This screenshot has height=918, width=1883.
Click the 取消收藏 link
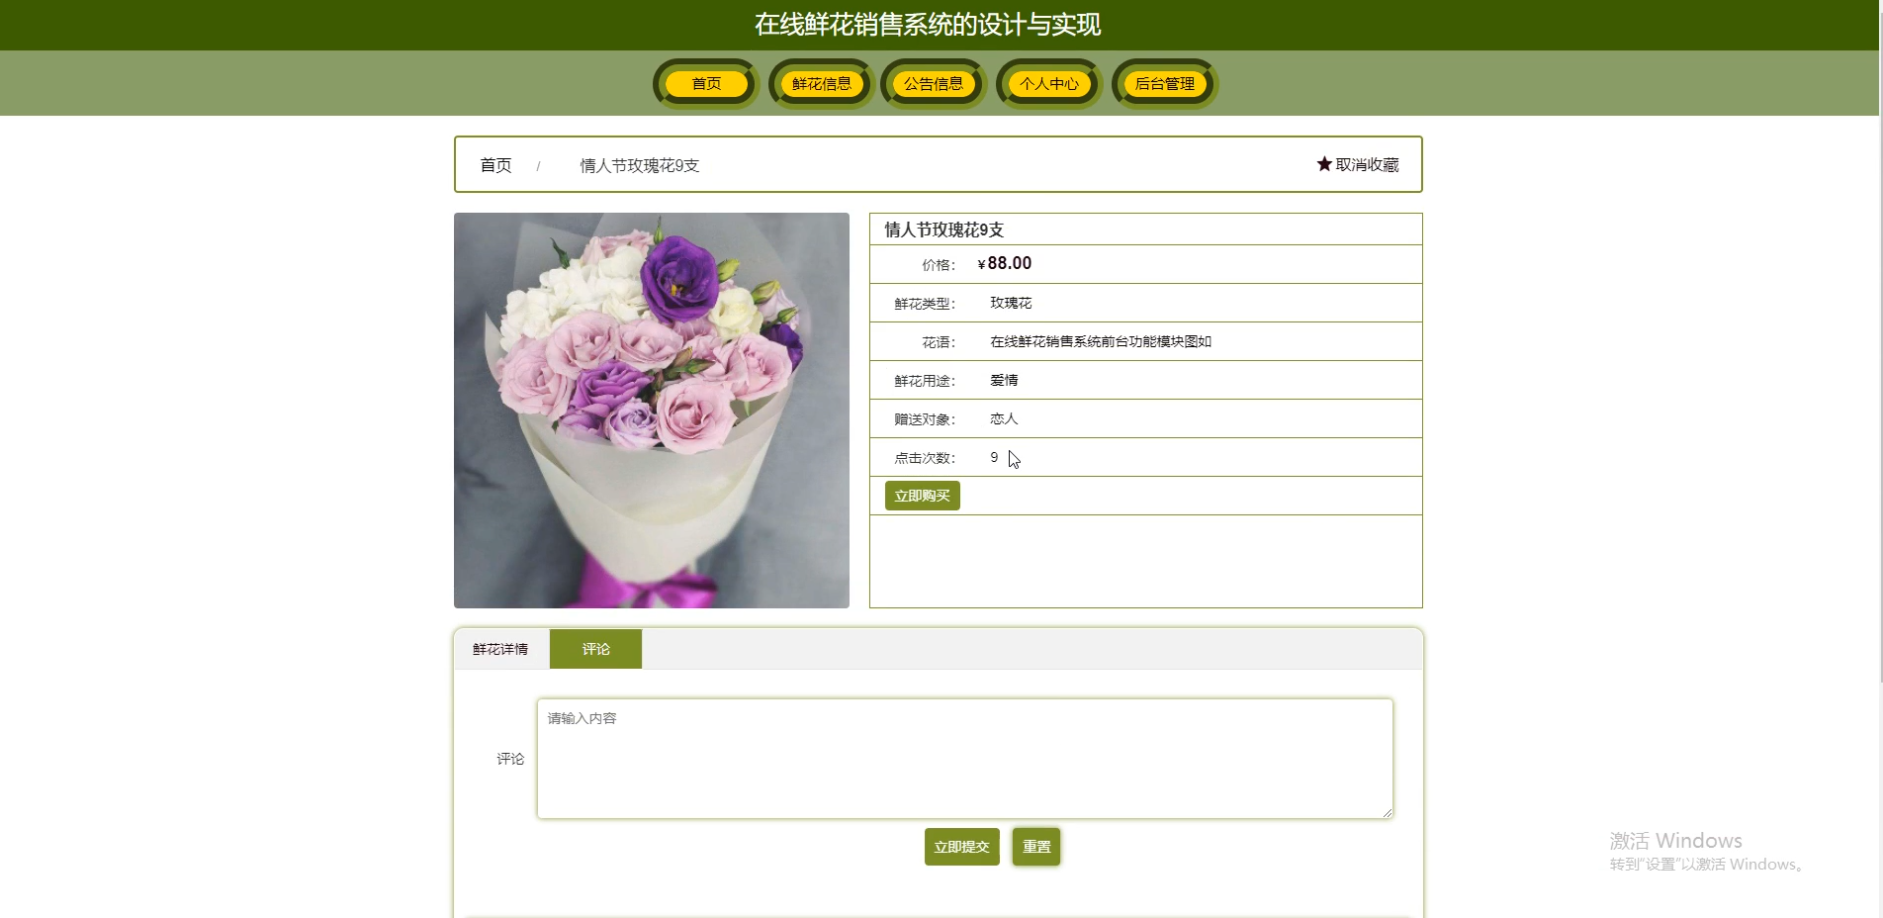coord(1358,165)
